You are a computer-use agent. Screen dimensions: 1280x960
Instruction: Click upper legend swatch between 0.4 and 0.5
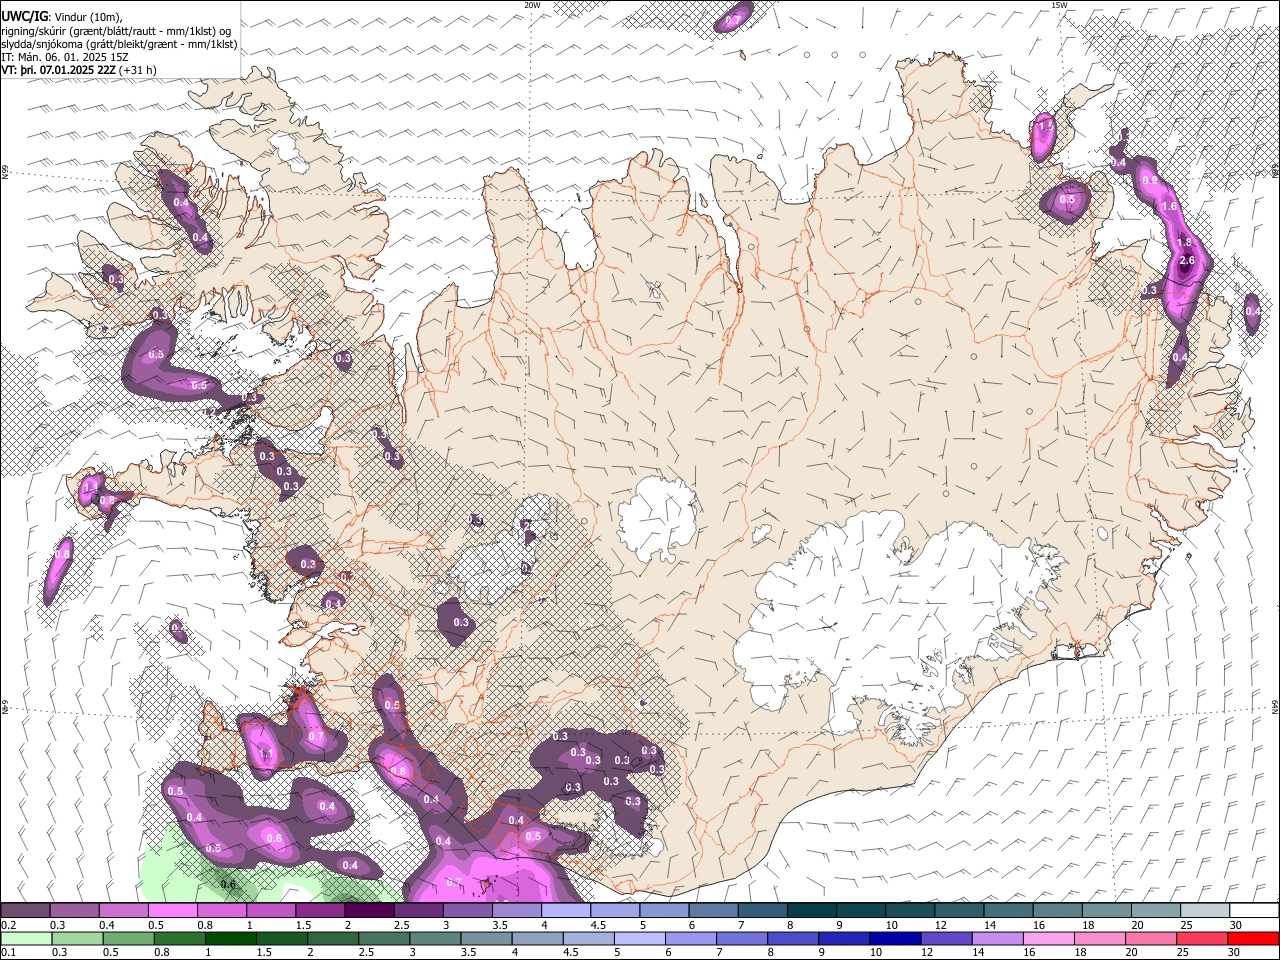[123, 911]
